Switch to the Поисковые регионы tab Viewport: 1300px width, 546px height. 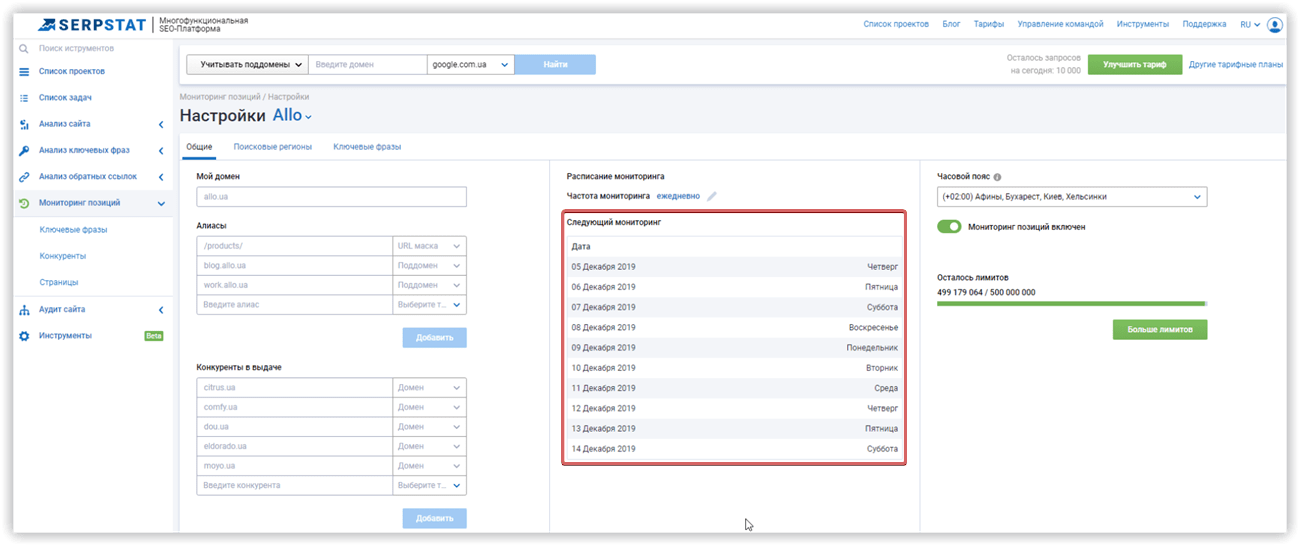click(273, 147)
